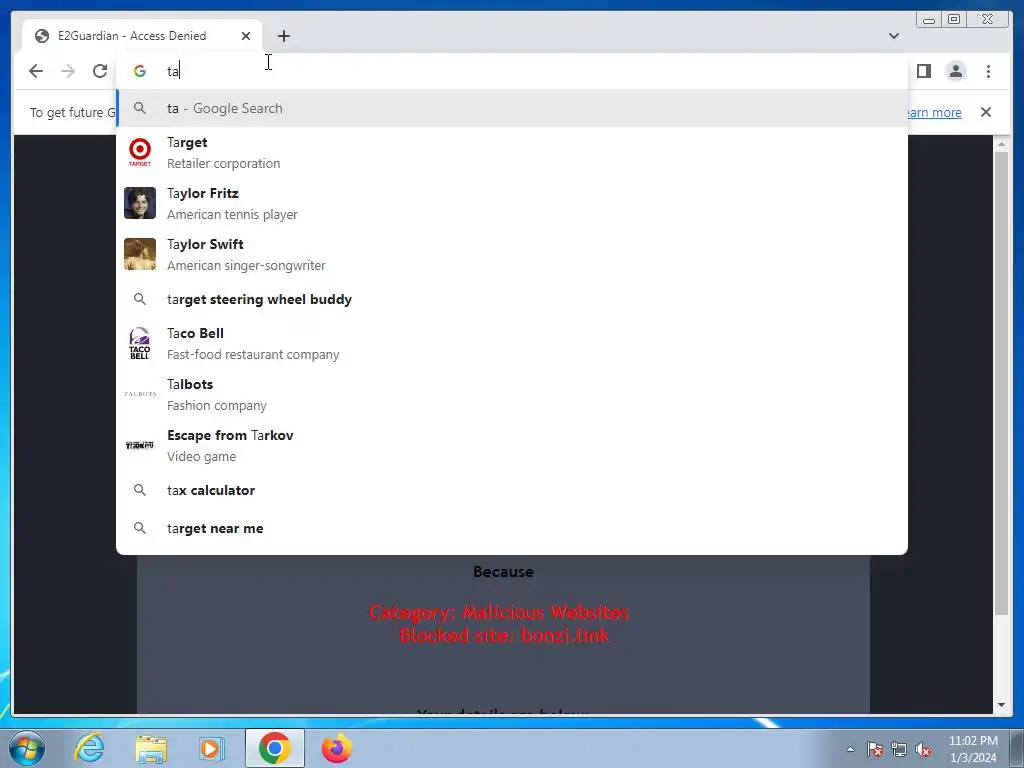Click search icon beside 'tax calculator'
The width and height of the screenshot is (1024, 768).
point(140,490)
